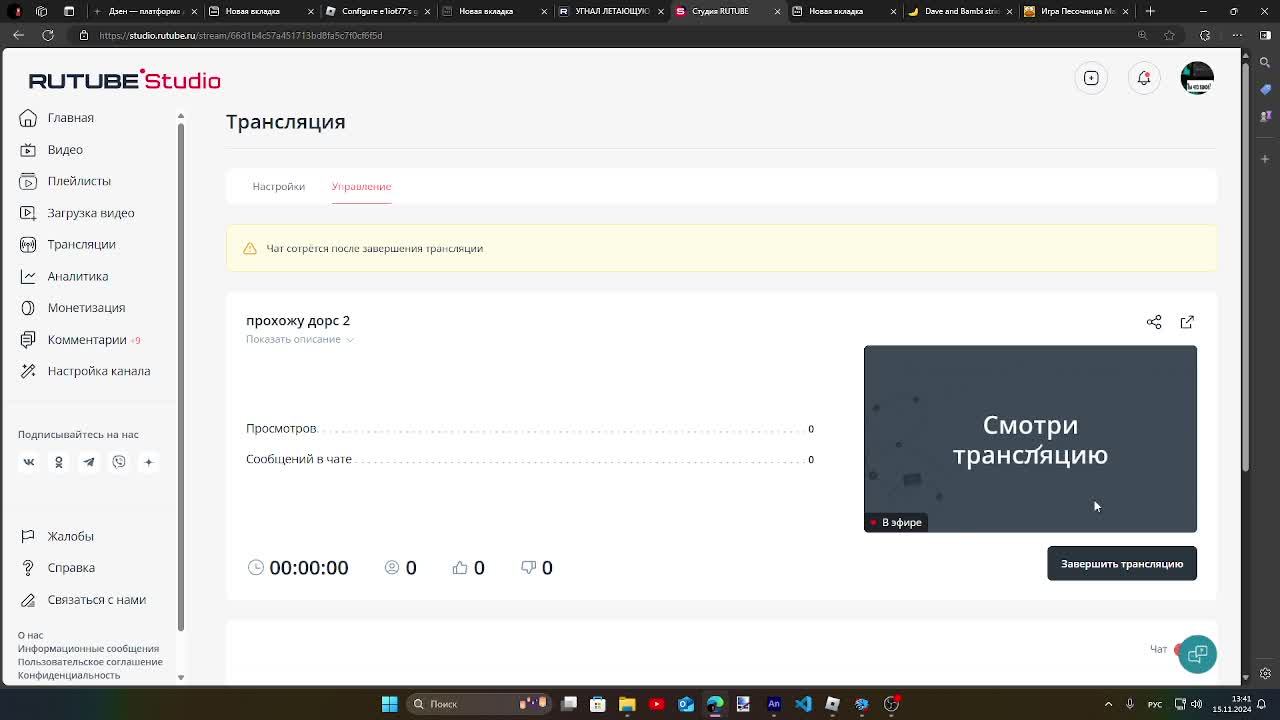
Task: Click the Чат label
Action: point(1158,649)
